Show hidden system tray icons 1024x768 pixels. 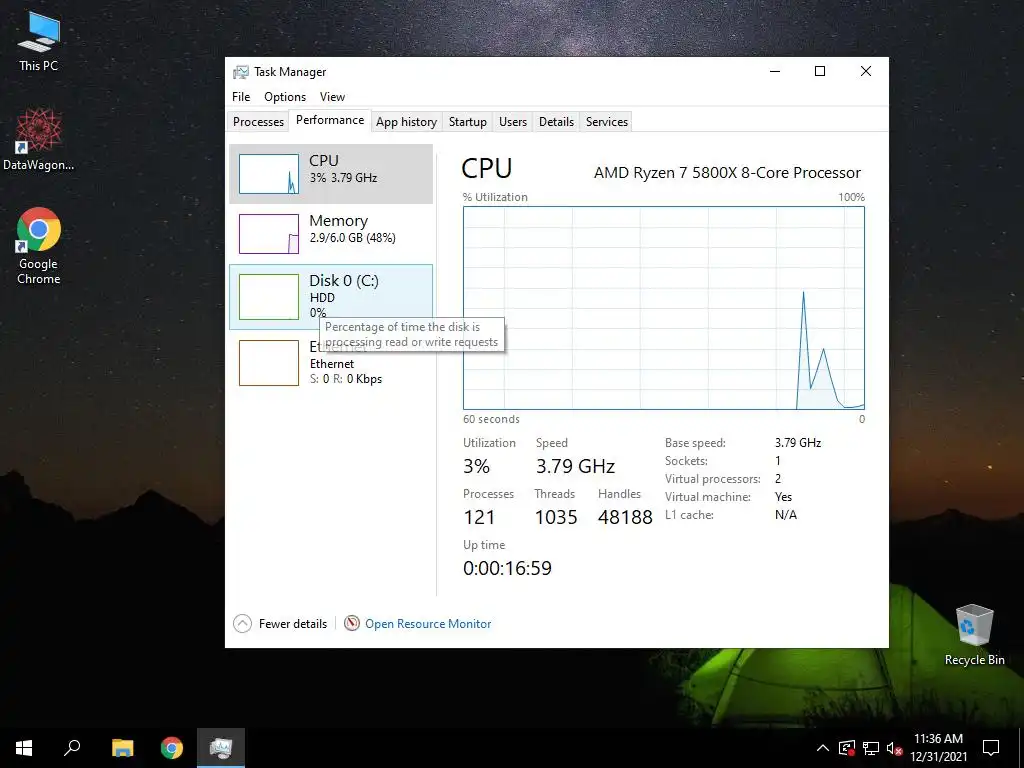point(823,748)
